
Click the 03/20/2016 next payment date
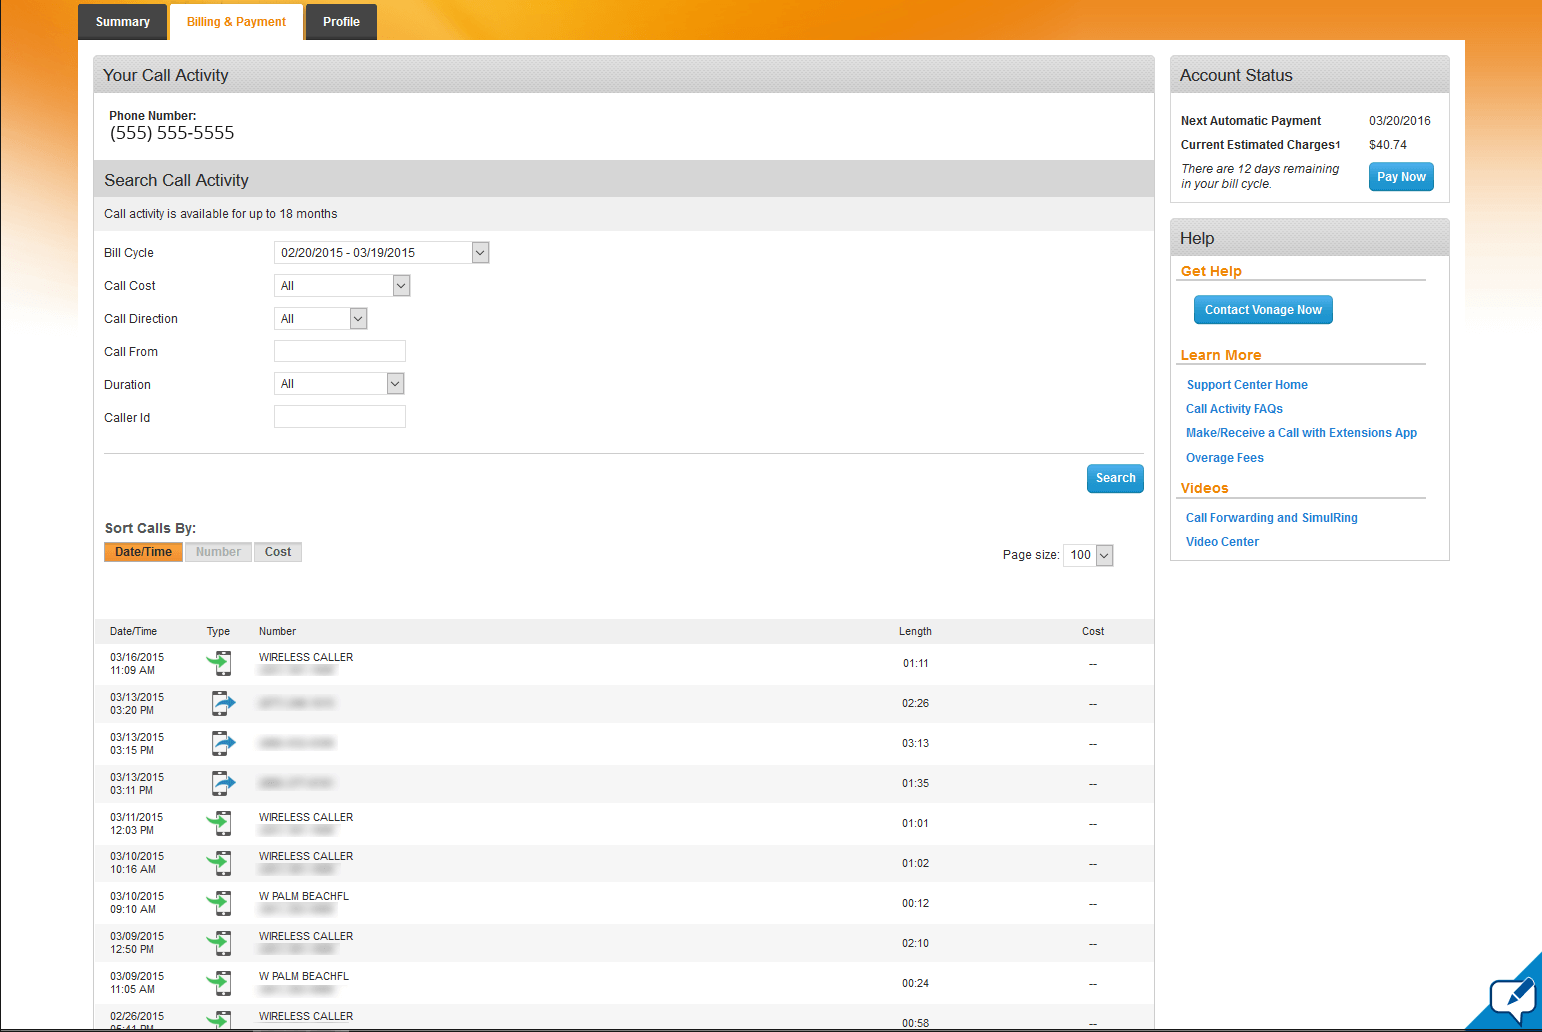point(1400,121)
